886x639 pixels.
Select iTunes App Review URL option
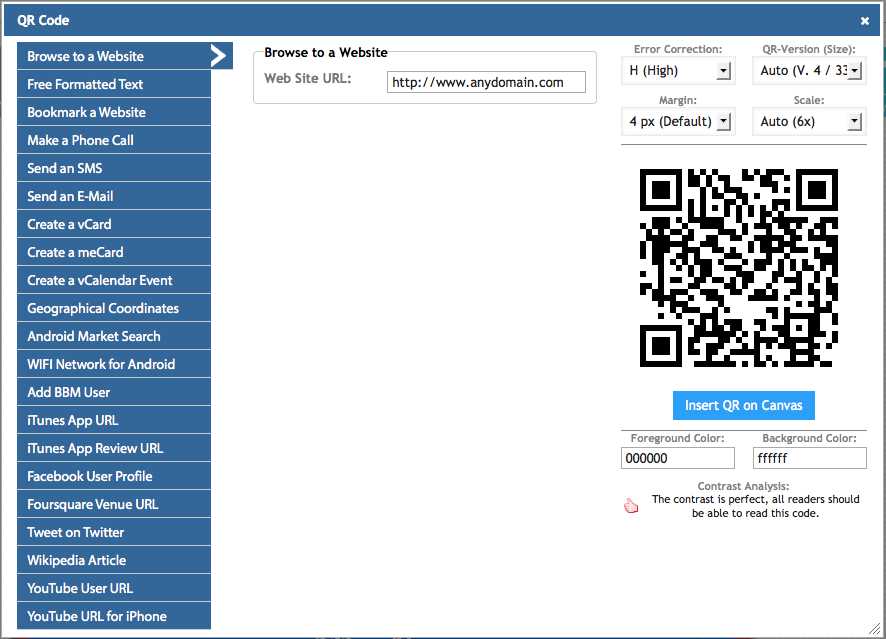114,448
